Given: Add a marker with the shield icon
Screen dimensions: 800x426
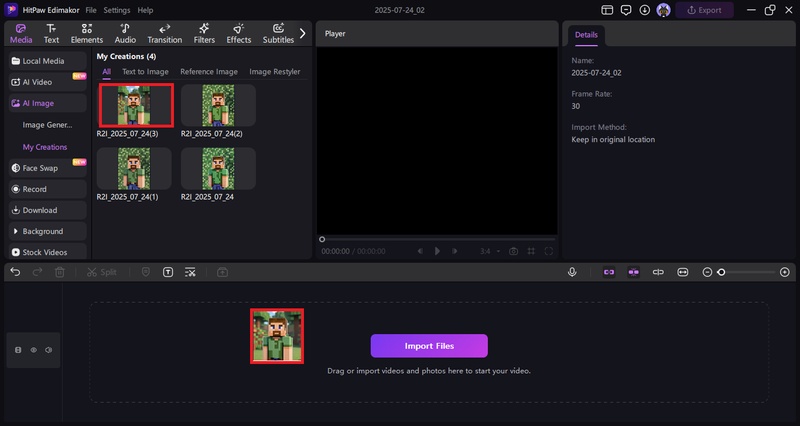Looking at the screenshot, I should 145,272.
